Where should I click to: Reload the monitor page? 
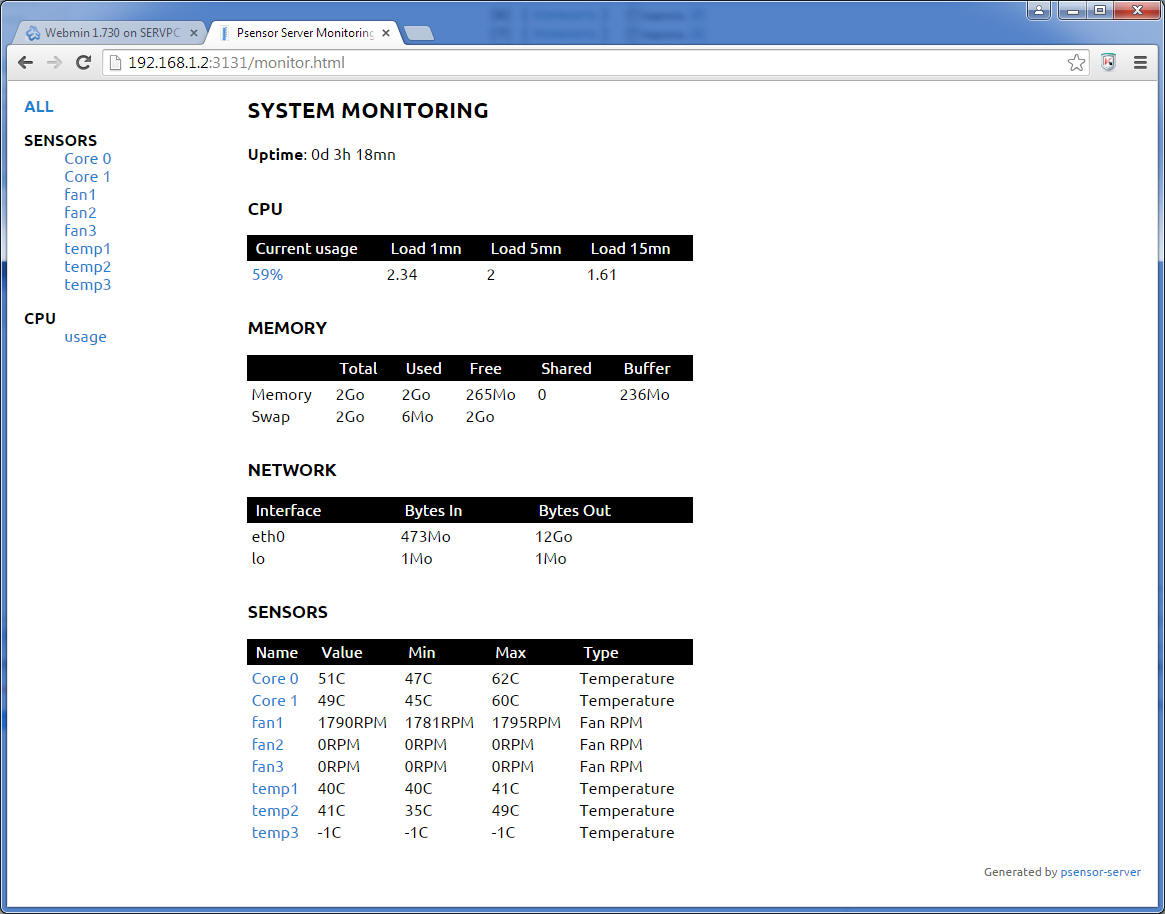(83, 62)
